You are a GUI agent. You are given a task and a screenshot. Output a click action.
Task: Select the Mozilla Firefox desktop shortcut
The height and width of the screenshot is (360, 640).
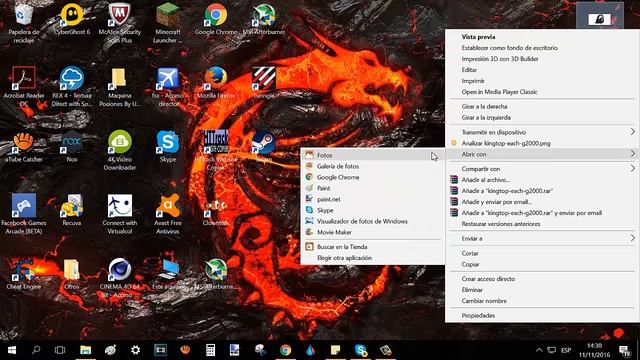(216, 83)
